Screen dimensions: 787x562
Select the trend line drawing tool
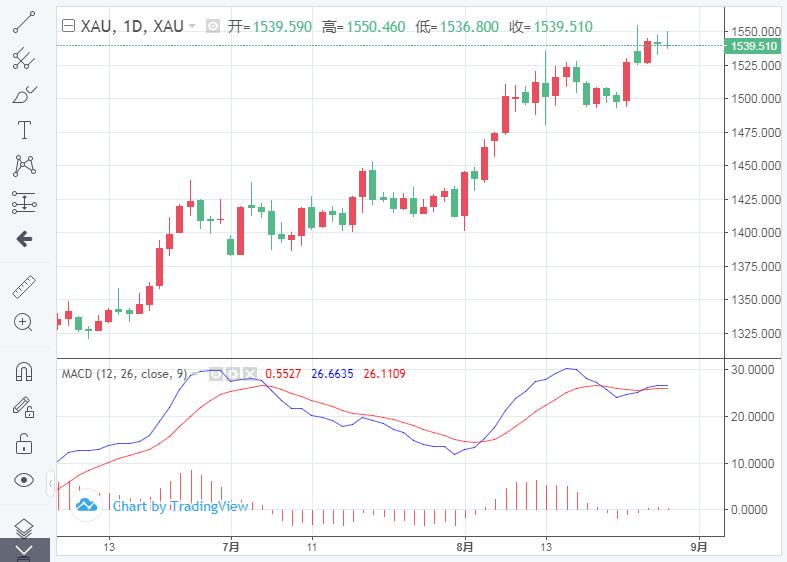pos(24,23)
